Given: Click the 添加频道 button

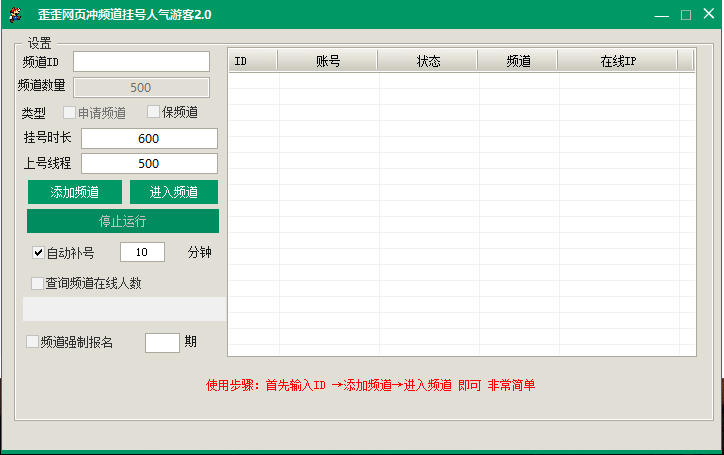Looking at the screenshot, I should (x=75, y=192).
